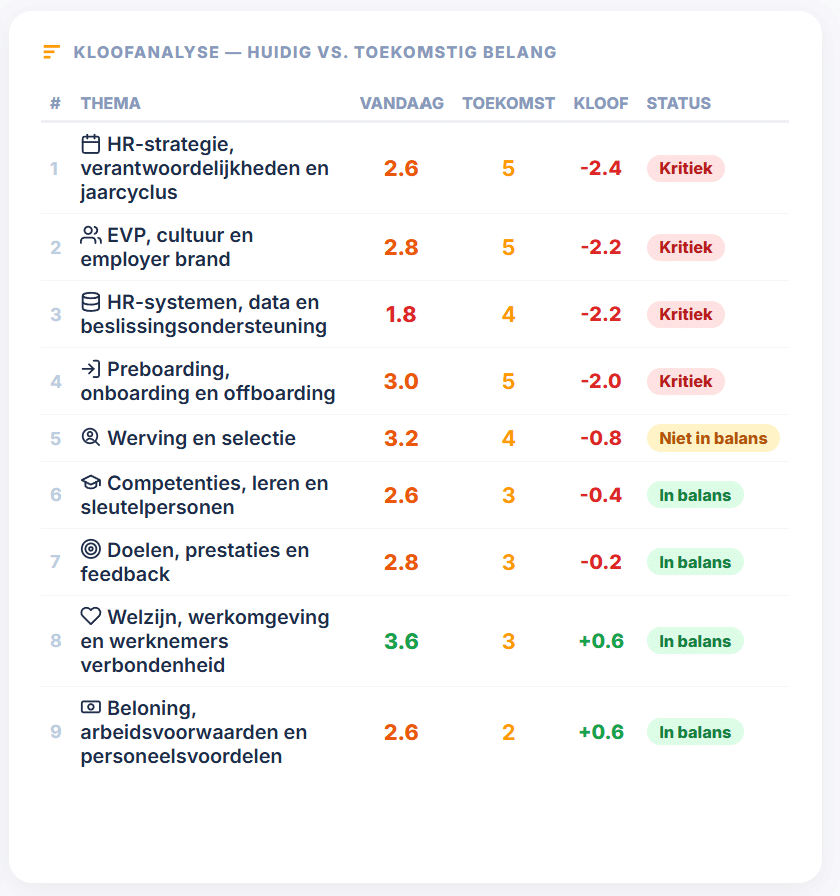Click the target icon beside Doelen, prestaties
840x896 pixels.
90,549
